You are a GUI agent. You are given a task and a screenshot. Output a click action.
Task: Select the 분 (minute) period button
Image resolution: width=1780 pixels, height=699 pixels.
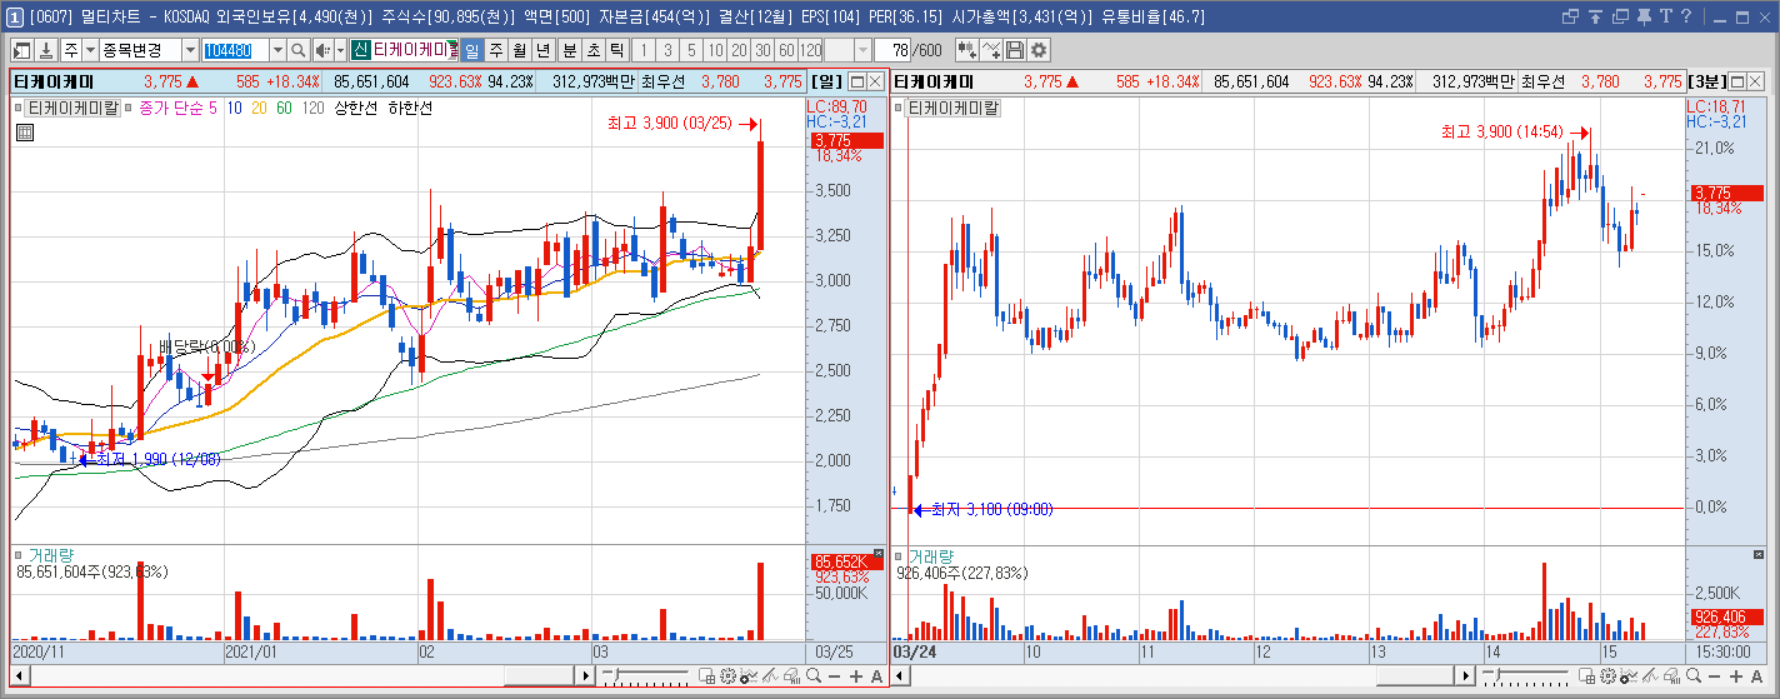point(570,50)
